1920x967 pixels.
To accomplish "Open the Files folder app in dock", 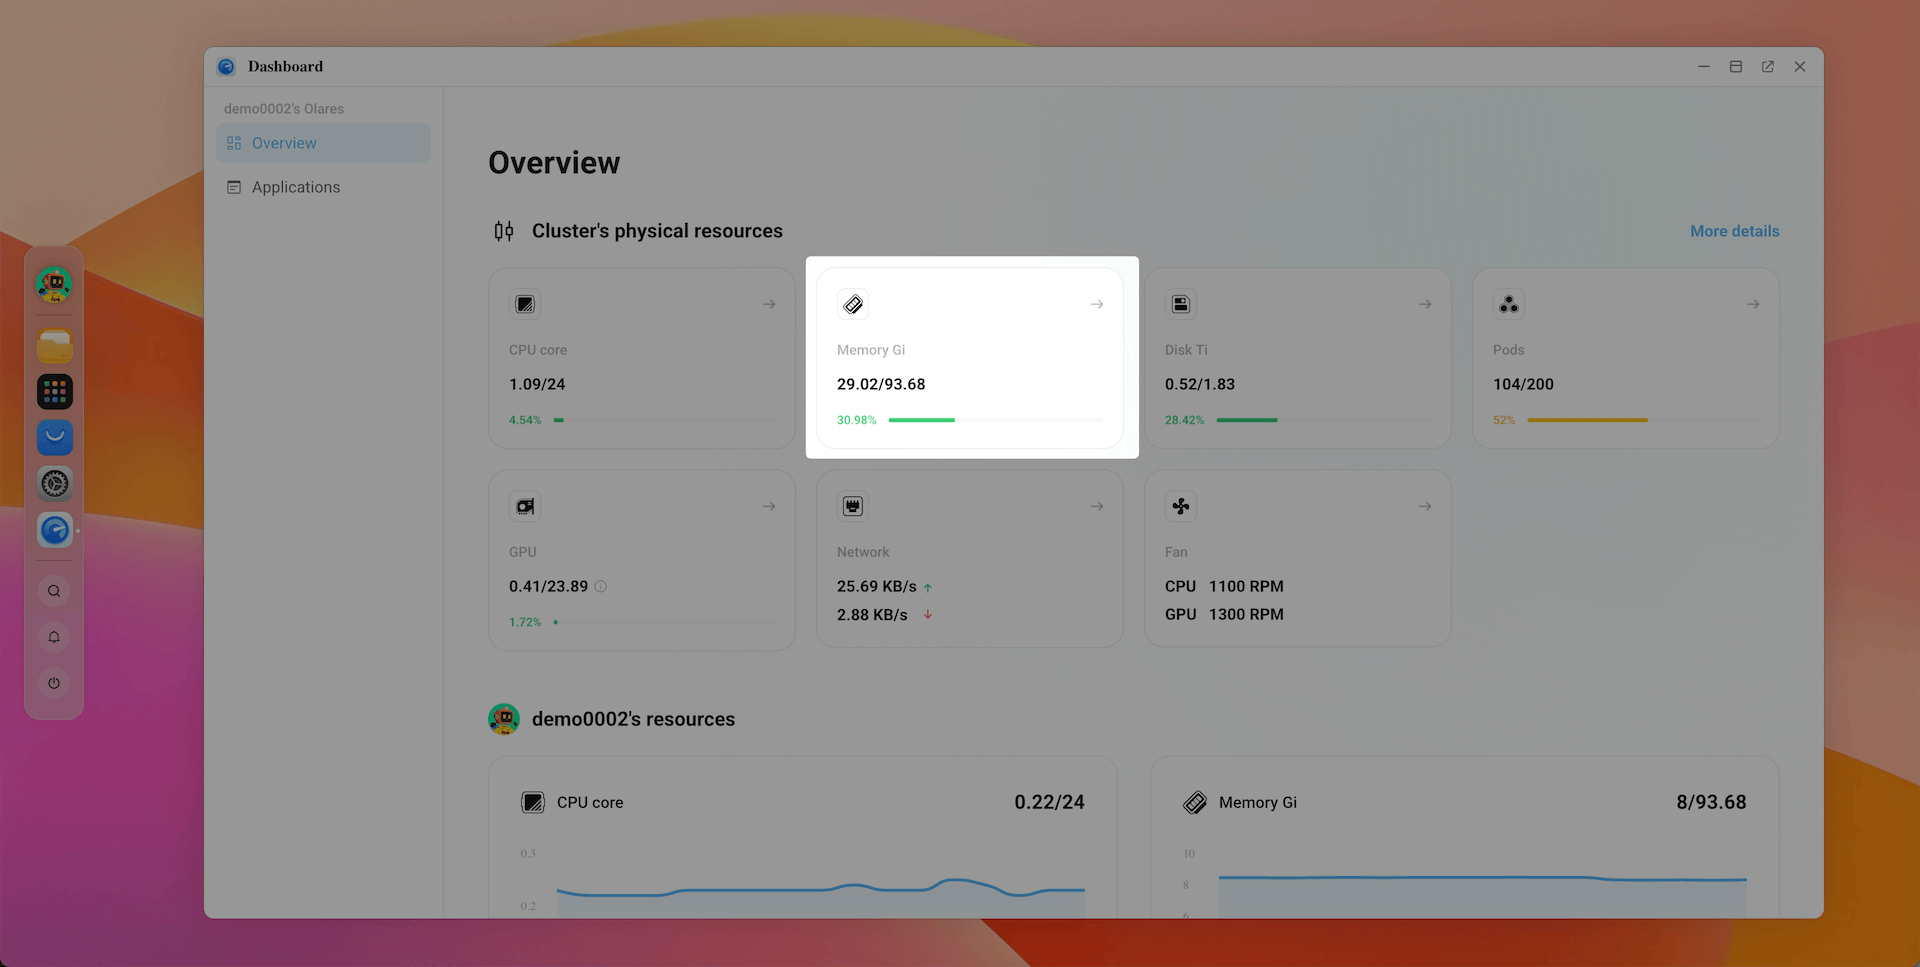I will (x=54, y=345).
